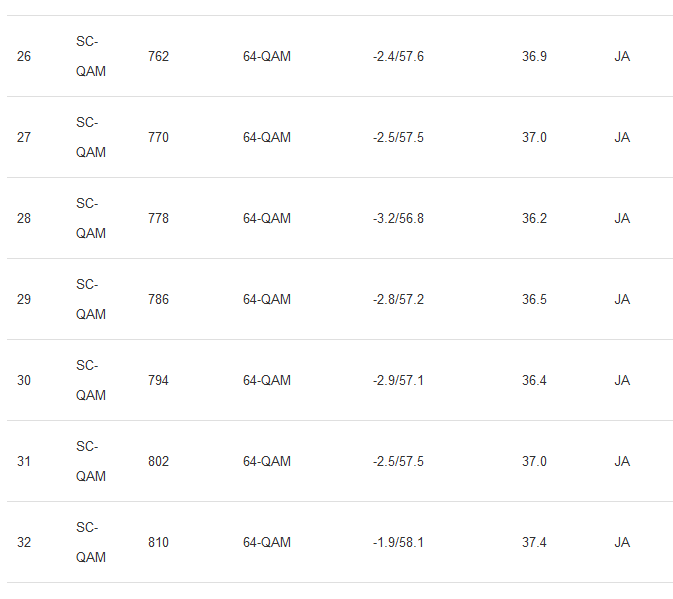The height and width of the screenshot is (599, 673).
Task: Select power level -3.2/56.8 cell
Action: pyautogui.click(x=398, y=218)
